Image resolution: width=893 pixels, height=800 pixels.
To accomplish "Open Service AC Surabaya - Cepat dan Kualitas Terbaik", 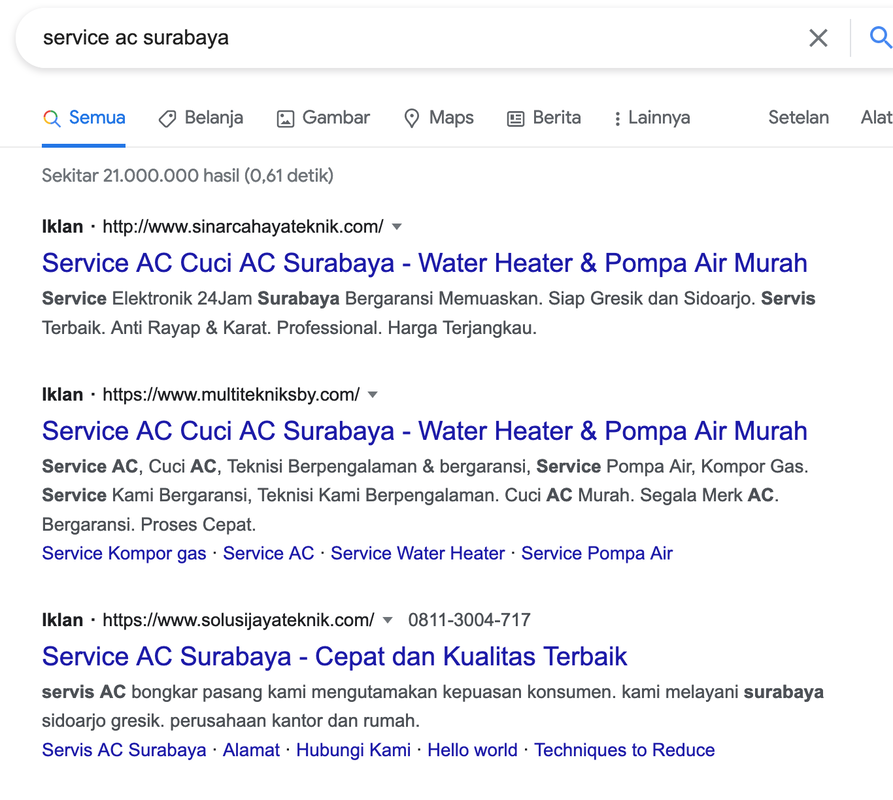I will 334,657.
